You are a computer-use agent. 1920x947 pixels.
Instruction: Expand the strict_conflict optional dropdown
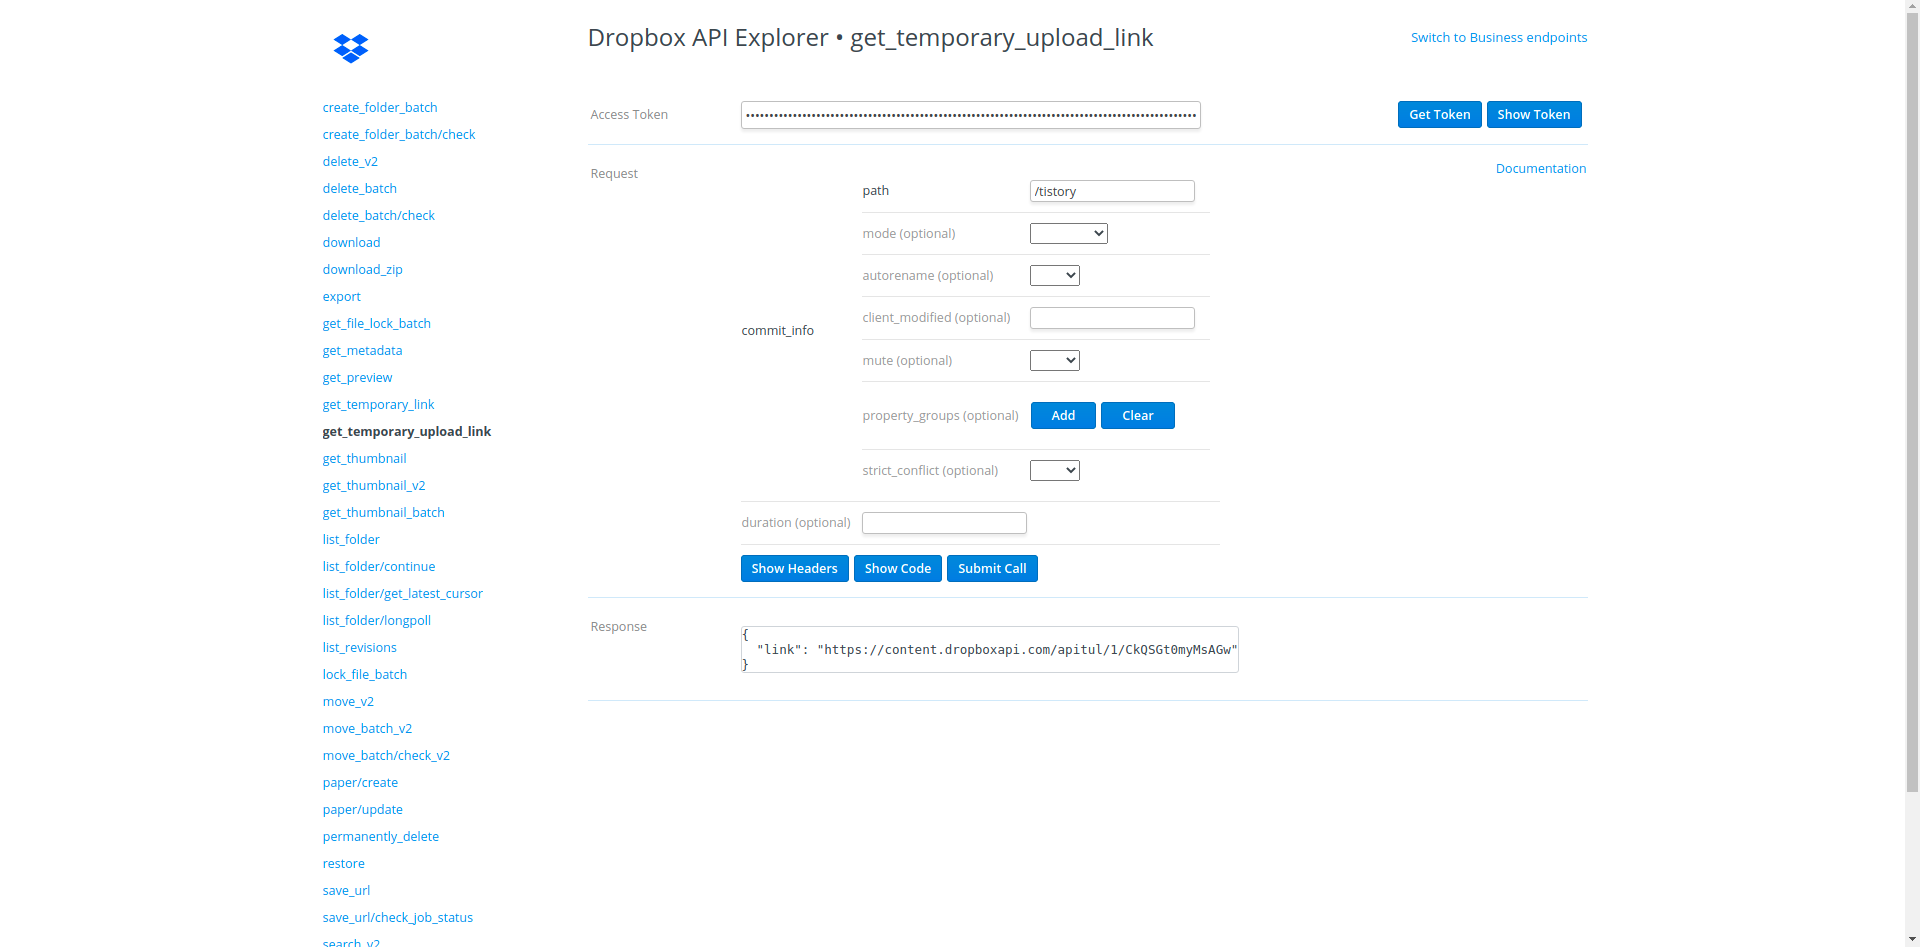coord(1054,470)
